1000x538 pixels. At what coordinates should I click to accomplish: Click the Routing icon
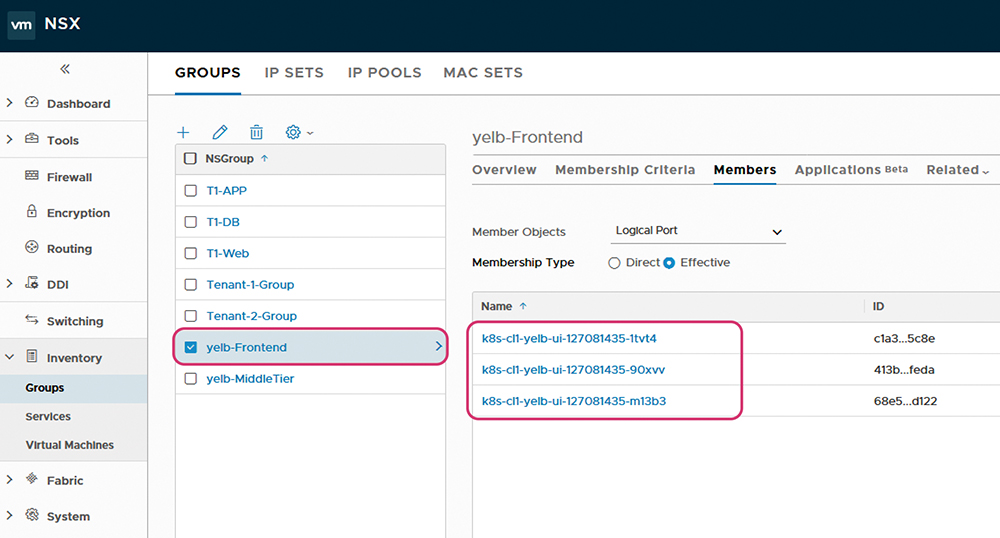[32, 247]
